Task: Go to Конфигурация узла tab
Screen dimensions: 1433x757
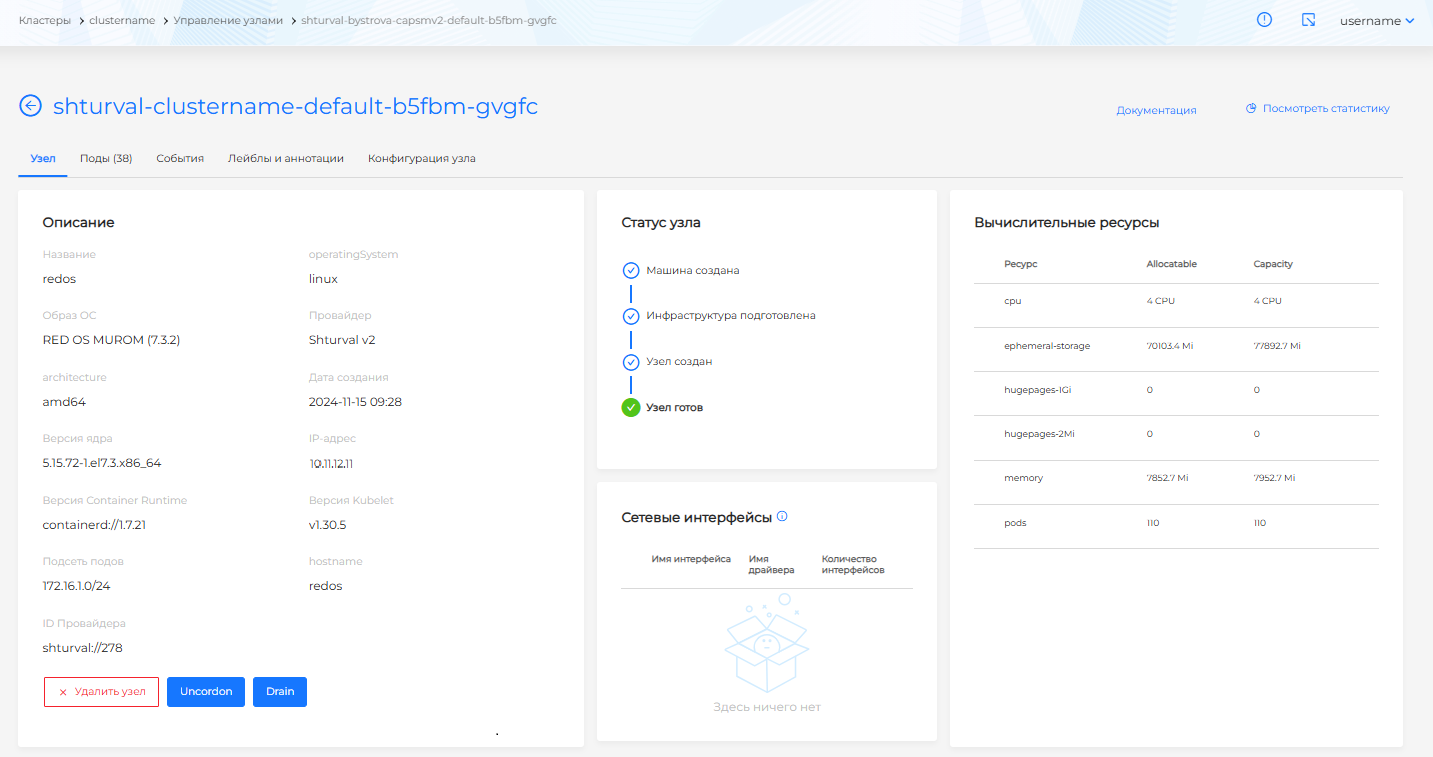Action: click(x=421, y=158)
